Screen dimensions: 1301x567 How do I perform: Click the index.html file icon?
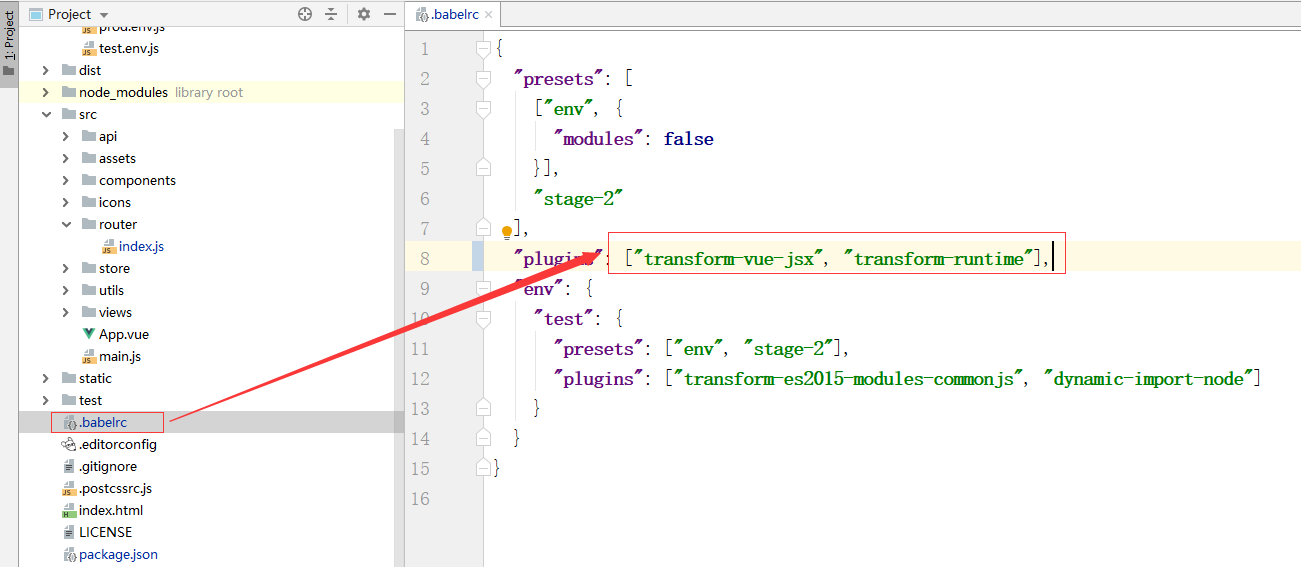click(x=69, y=511)
